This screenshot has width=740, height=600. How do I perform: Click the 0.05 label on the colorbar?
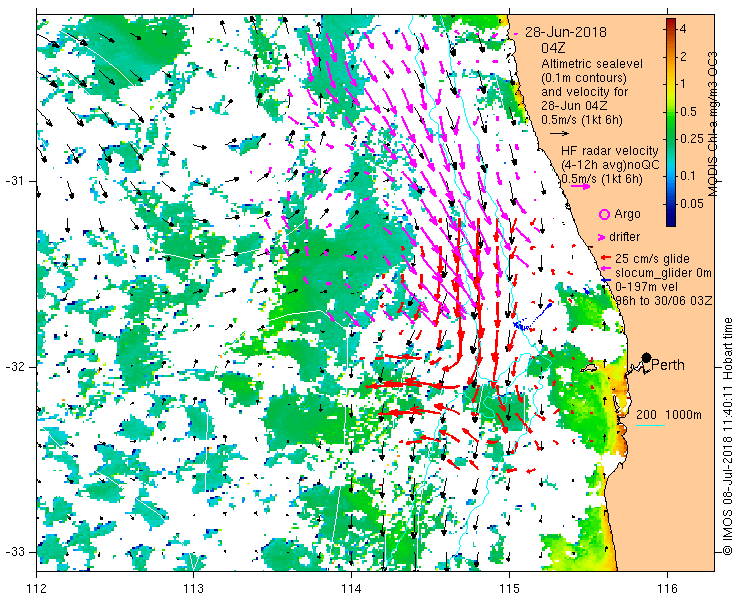691,204
